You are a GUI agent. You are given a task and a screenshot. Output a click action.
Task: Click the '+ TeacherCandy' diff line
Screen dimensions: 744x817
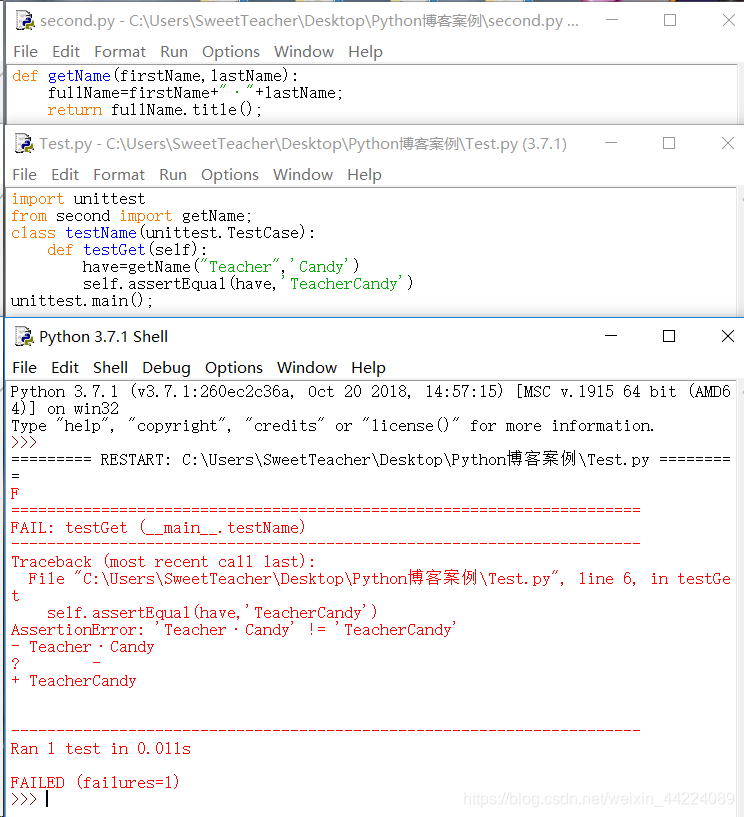(73, 681)
